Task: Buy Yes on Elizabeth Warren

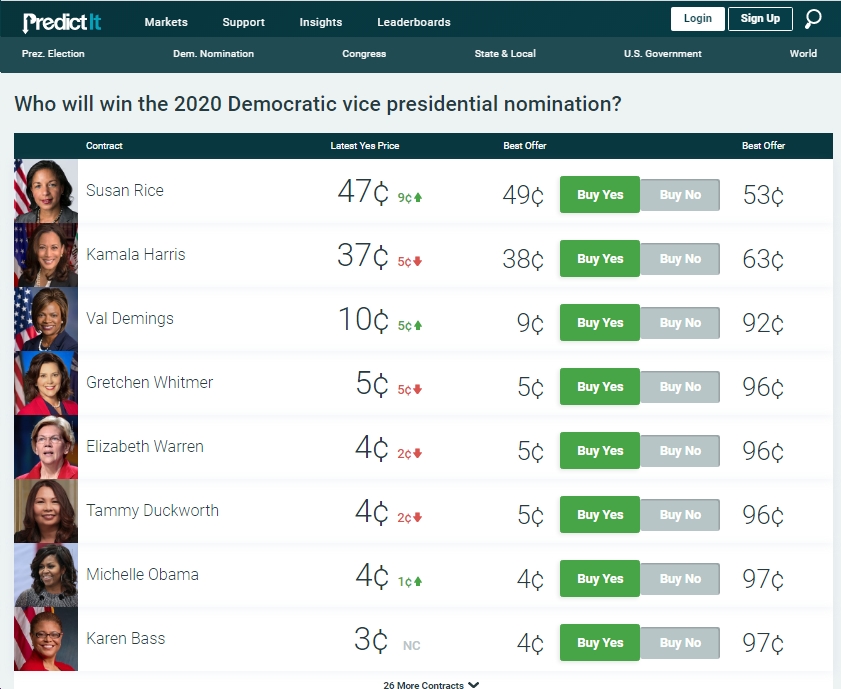Action: coord(600,450)
